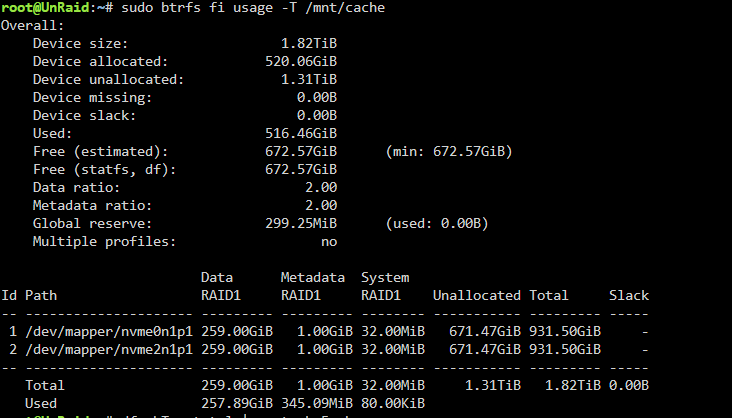732x418 pixels.
Task: Select Free (estimated) value 672.57GiB
Action: click(301, 152)
